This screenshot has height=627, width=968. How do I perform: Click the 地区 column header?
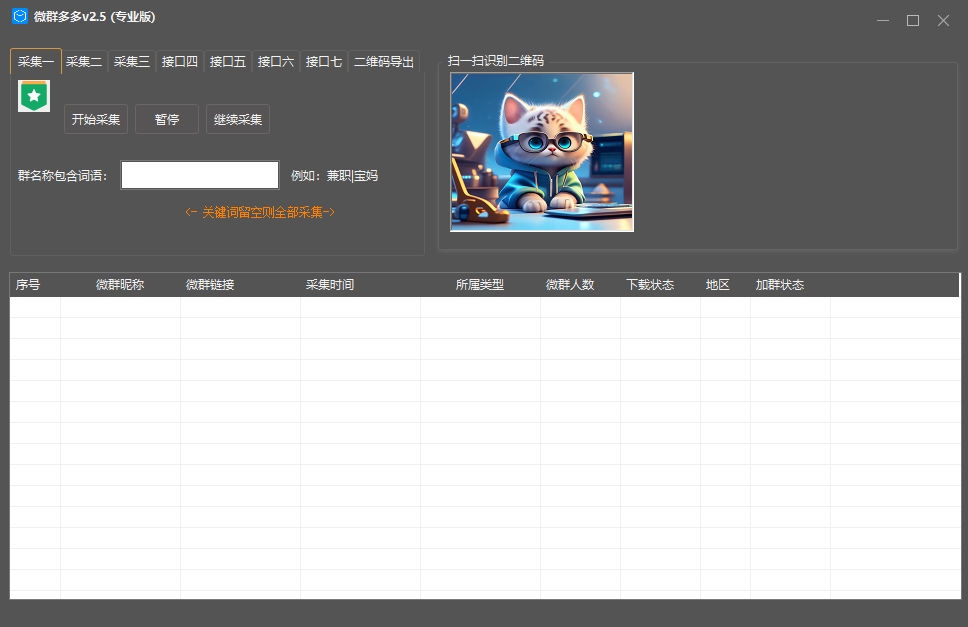click(x=717, y=284)
